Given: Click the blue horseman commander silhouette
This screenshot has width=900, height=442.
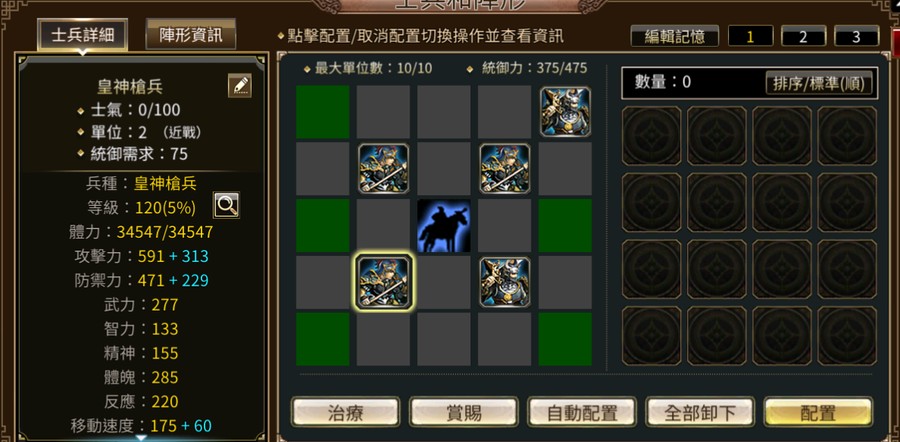Looking at the screenshot, I should [444, 226].
